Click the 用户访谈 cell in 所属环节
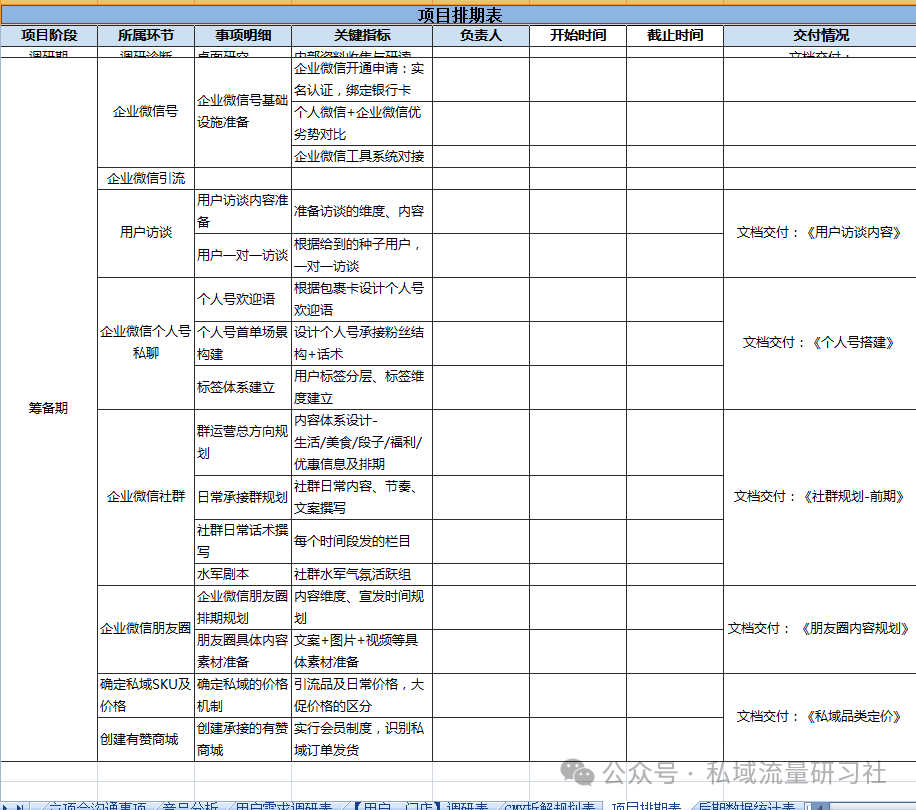This screenshot has width=916, height=810. (x=146, y=234)
